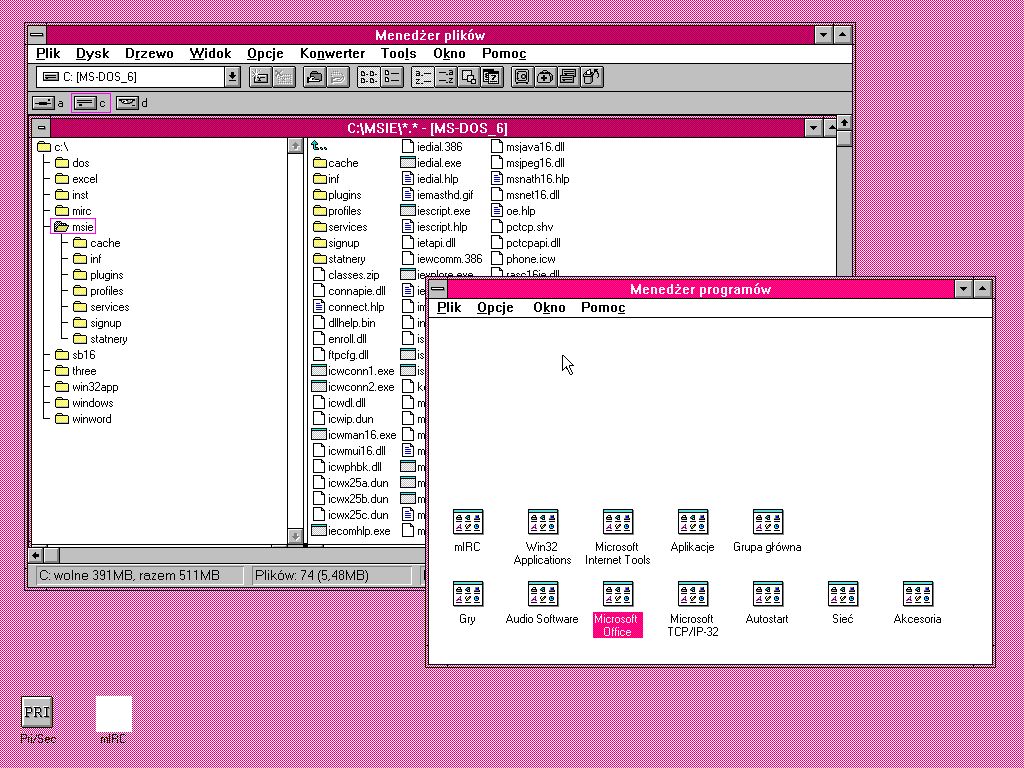The height and width of the screenshot is (768, 1024).
Task: Open the Gry group
Action: coord(467,593)
